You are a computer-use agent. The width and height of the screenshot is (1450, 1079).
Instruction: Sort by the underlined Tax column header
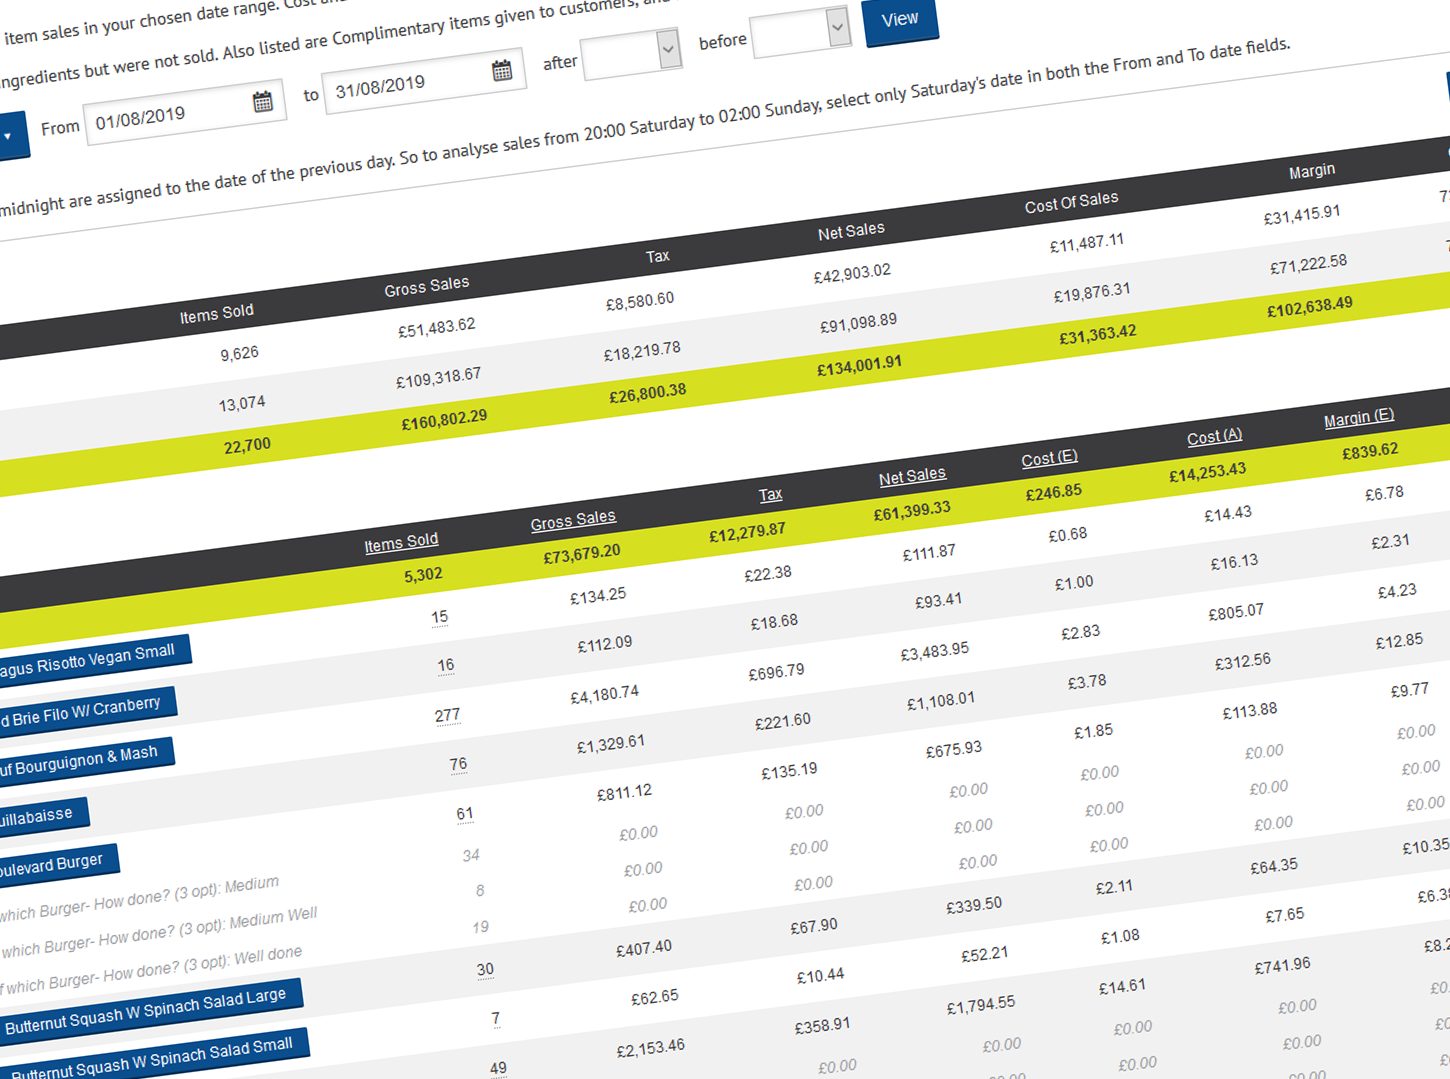(x=770, y=494)
